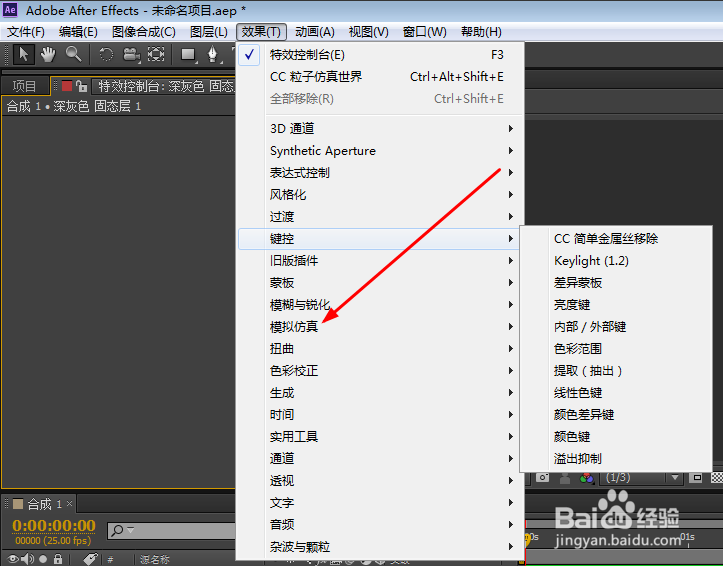723x566 pixels.
Task: Toggle the checked 特效控制台(E) menu item
Action: (381, 55)
